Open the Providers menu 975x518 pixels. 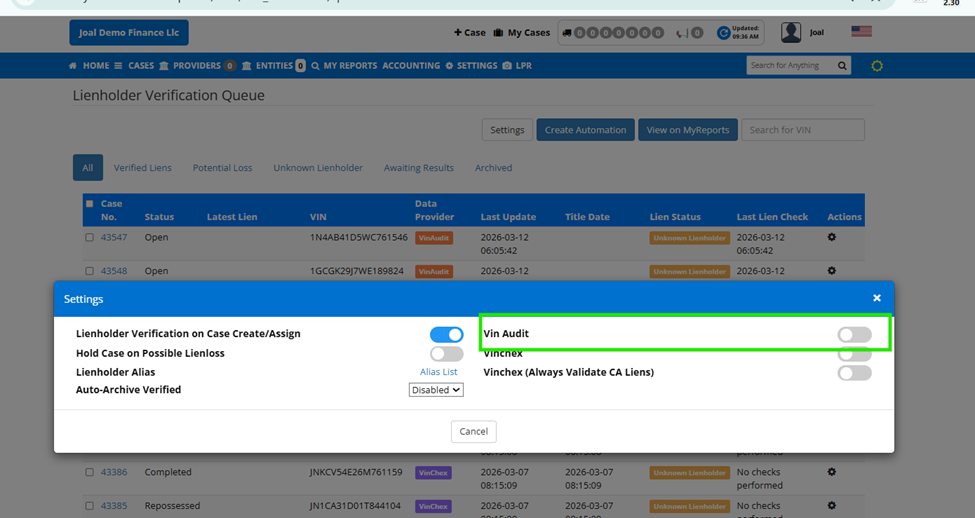pos(196,66)
